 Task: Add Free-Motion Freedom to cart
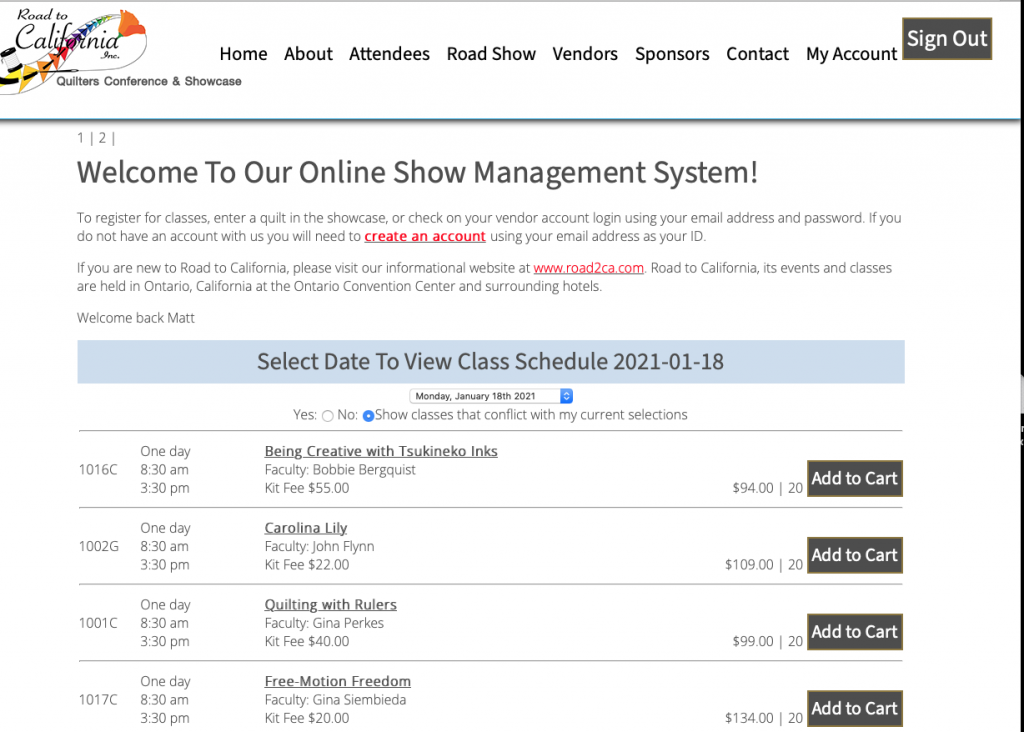pos(855,708)
